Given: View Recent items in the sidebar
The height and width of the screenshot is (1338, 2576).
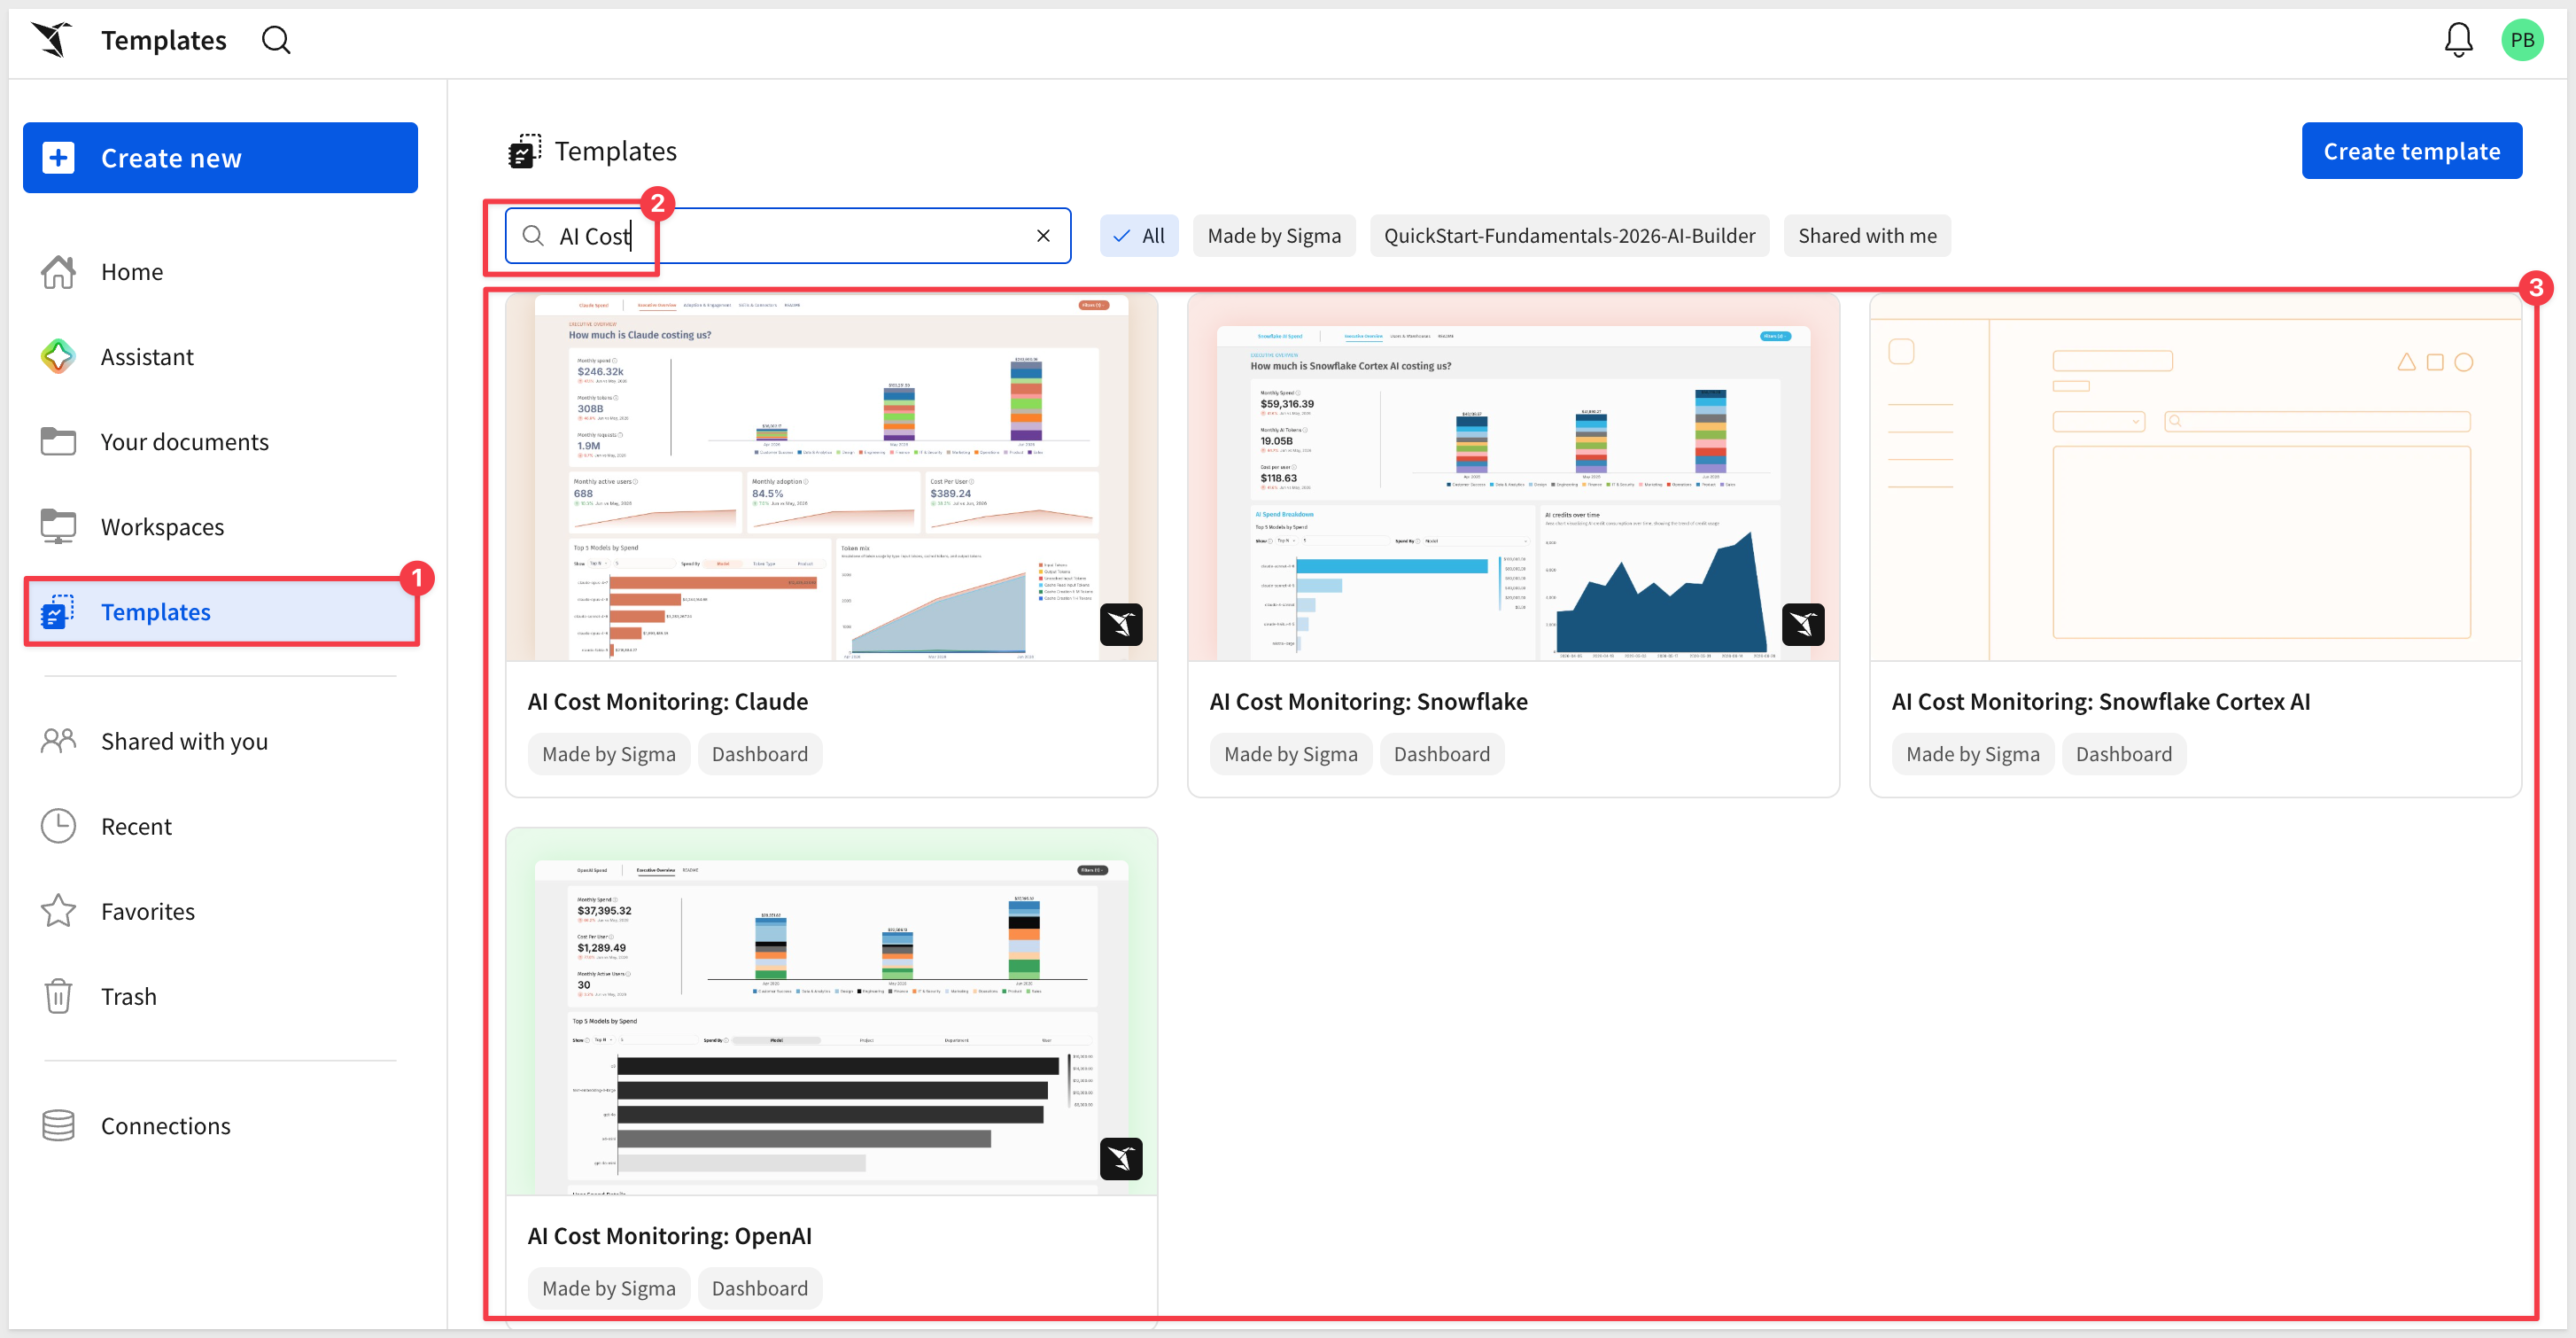Looking at the screenshot, I should click(x=220, y=826).
